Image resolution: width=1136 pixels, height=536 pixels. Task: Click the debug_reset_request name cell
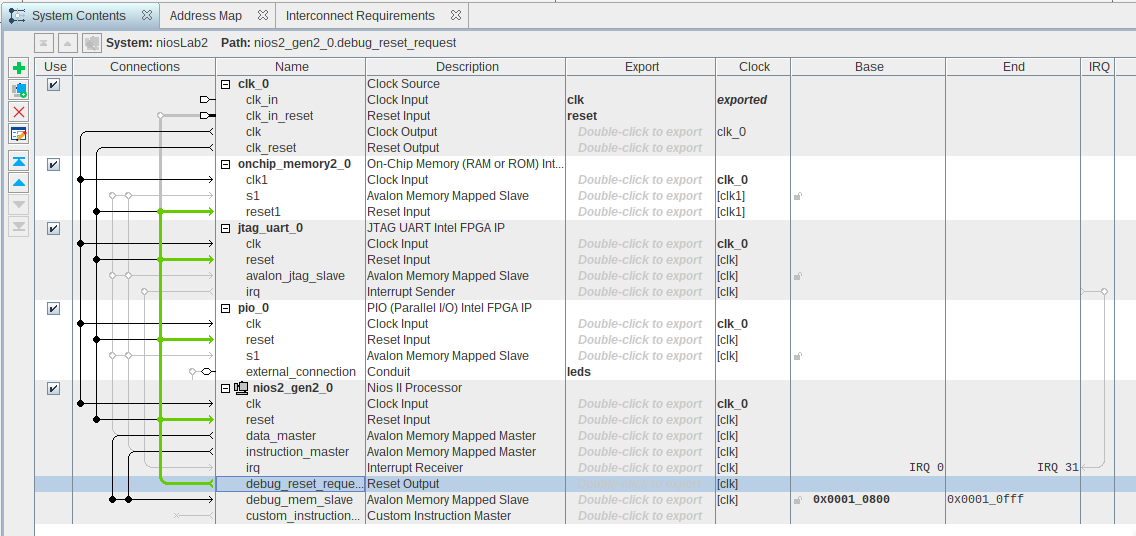(x=291, y=484)
